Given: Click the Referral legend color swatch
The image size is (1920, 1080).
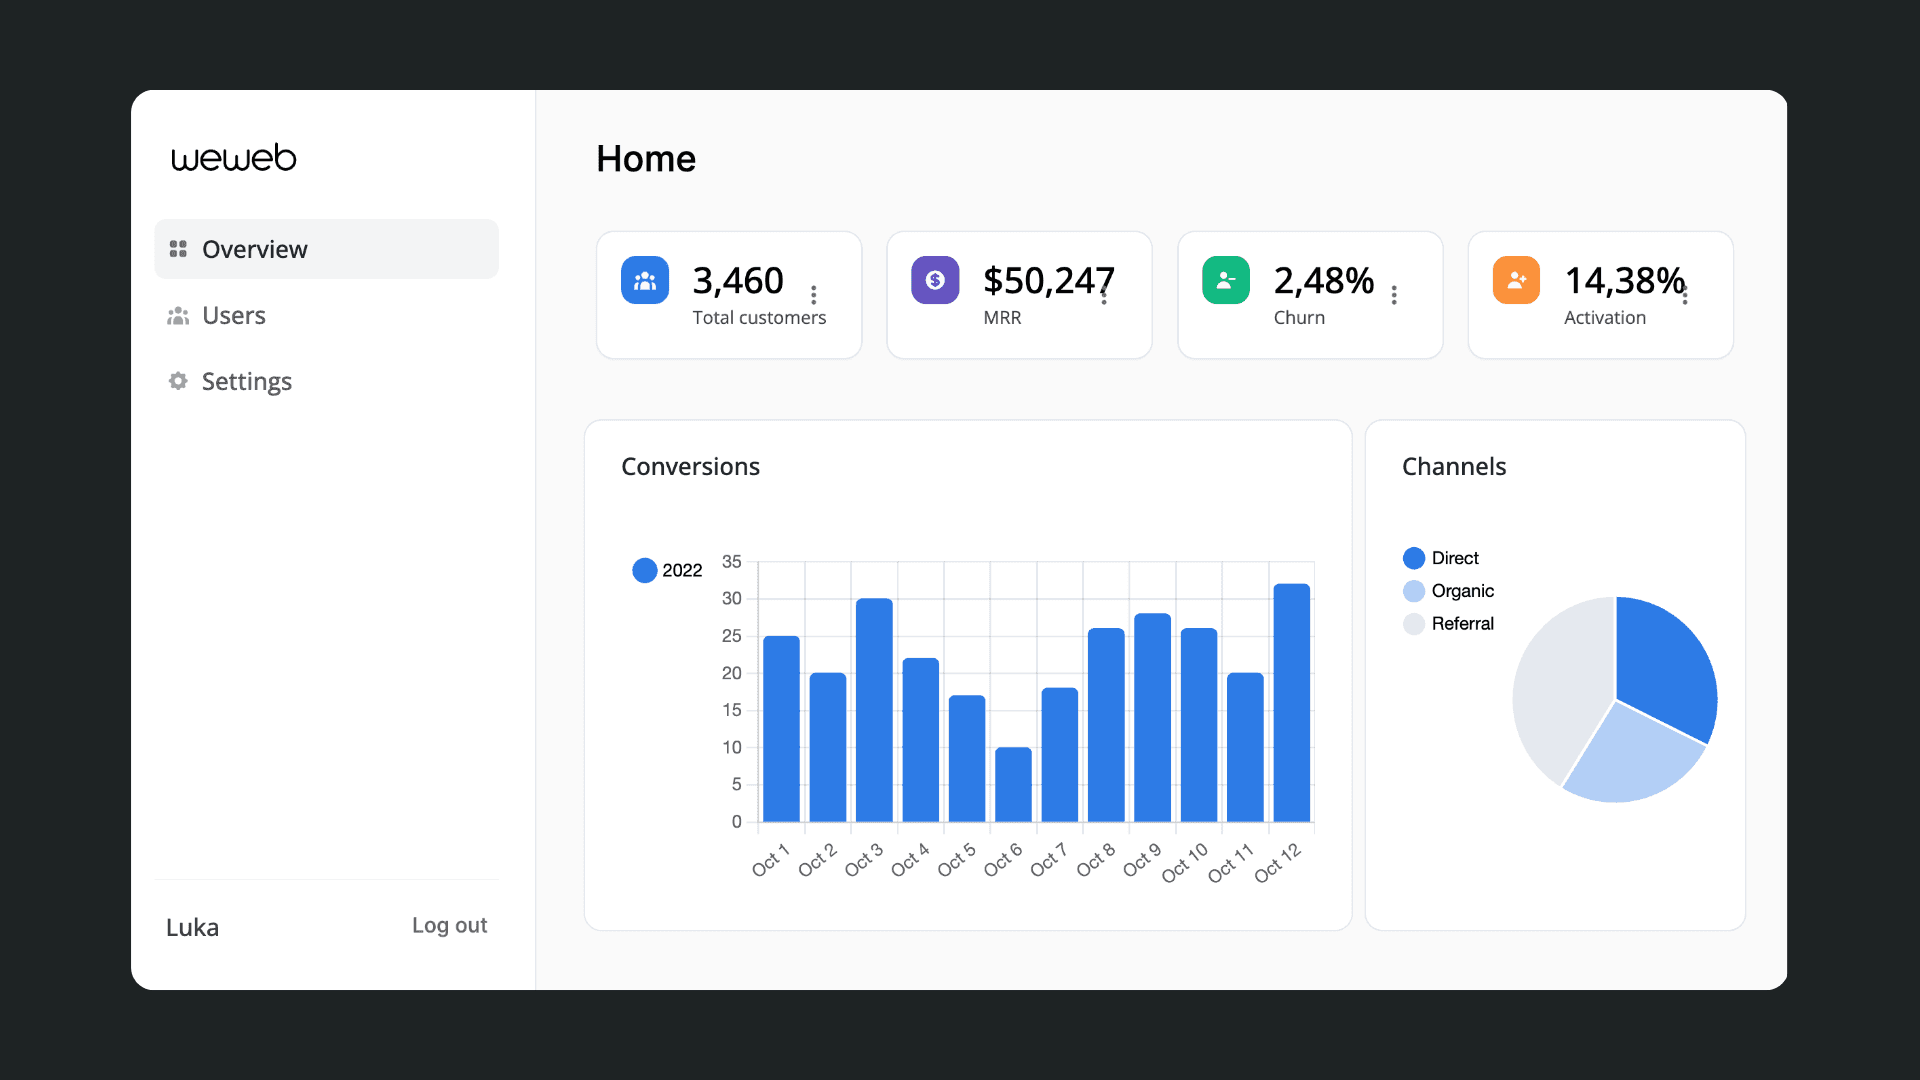Looking at the screenshot, I should 1414,624.
